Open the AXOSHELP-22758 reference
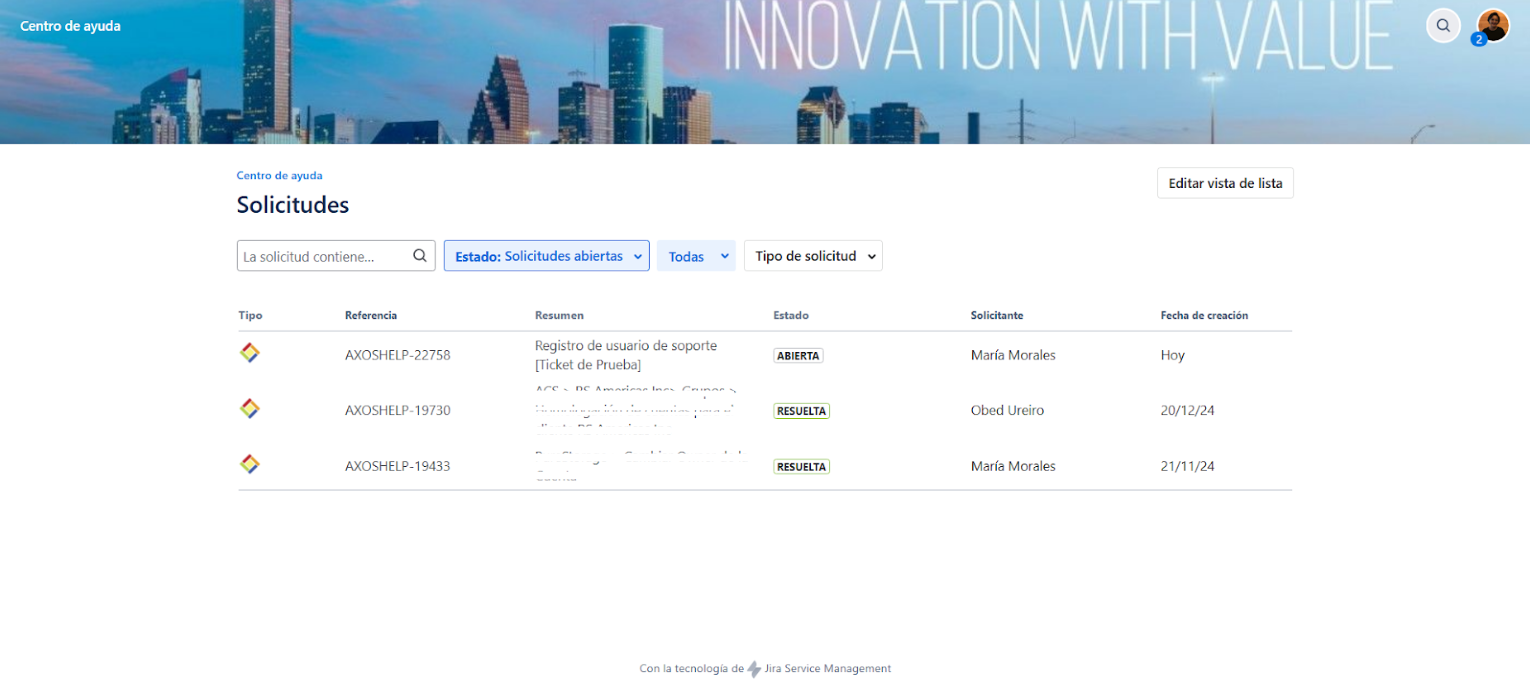The width and height of the screenshot is (1530, 696). (397, 355)
